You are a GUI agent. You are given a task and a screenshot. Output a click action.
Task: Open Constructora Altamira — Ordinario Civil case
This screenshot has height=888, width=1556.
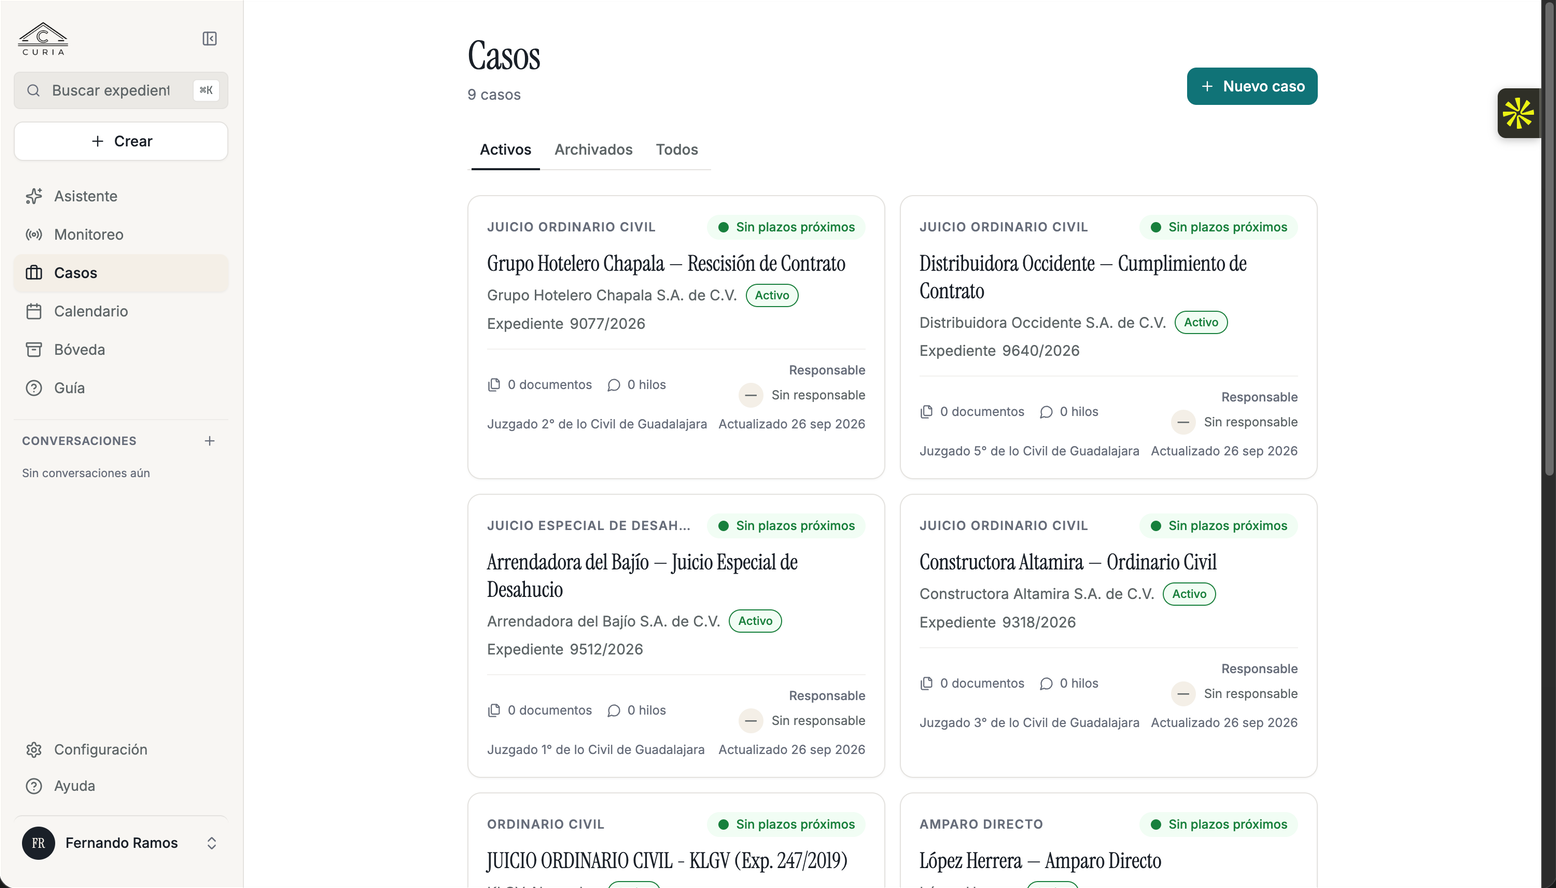pos(1068,562)
